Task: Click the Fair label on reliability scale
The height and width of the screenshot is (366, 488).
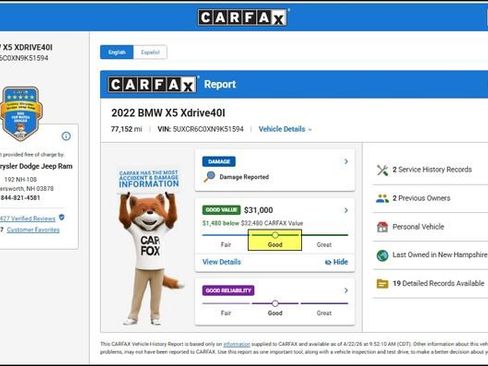Action: [226, 313]
